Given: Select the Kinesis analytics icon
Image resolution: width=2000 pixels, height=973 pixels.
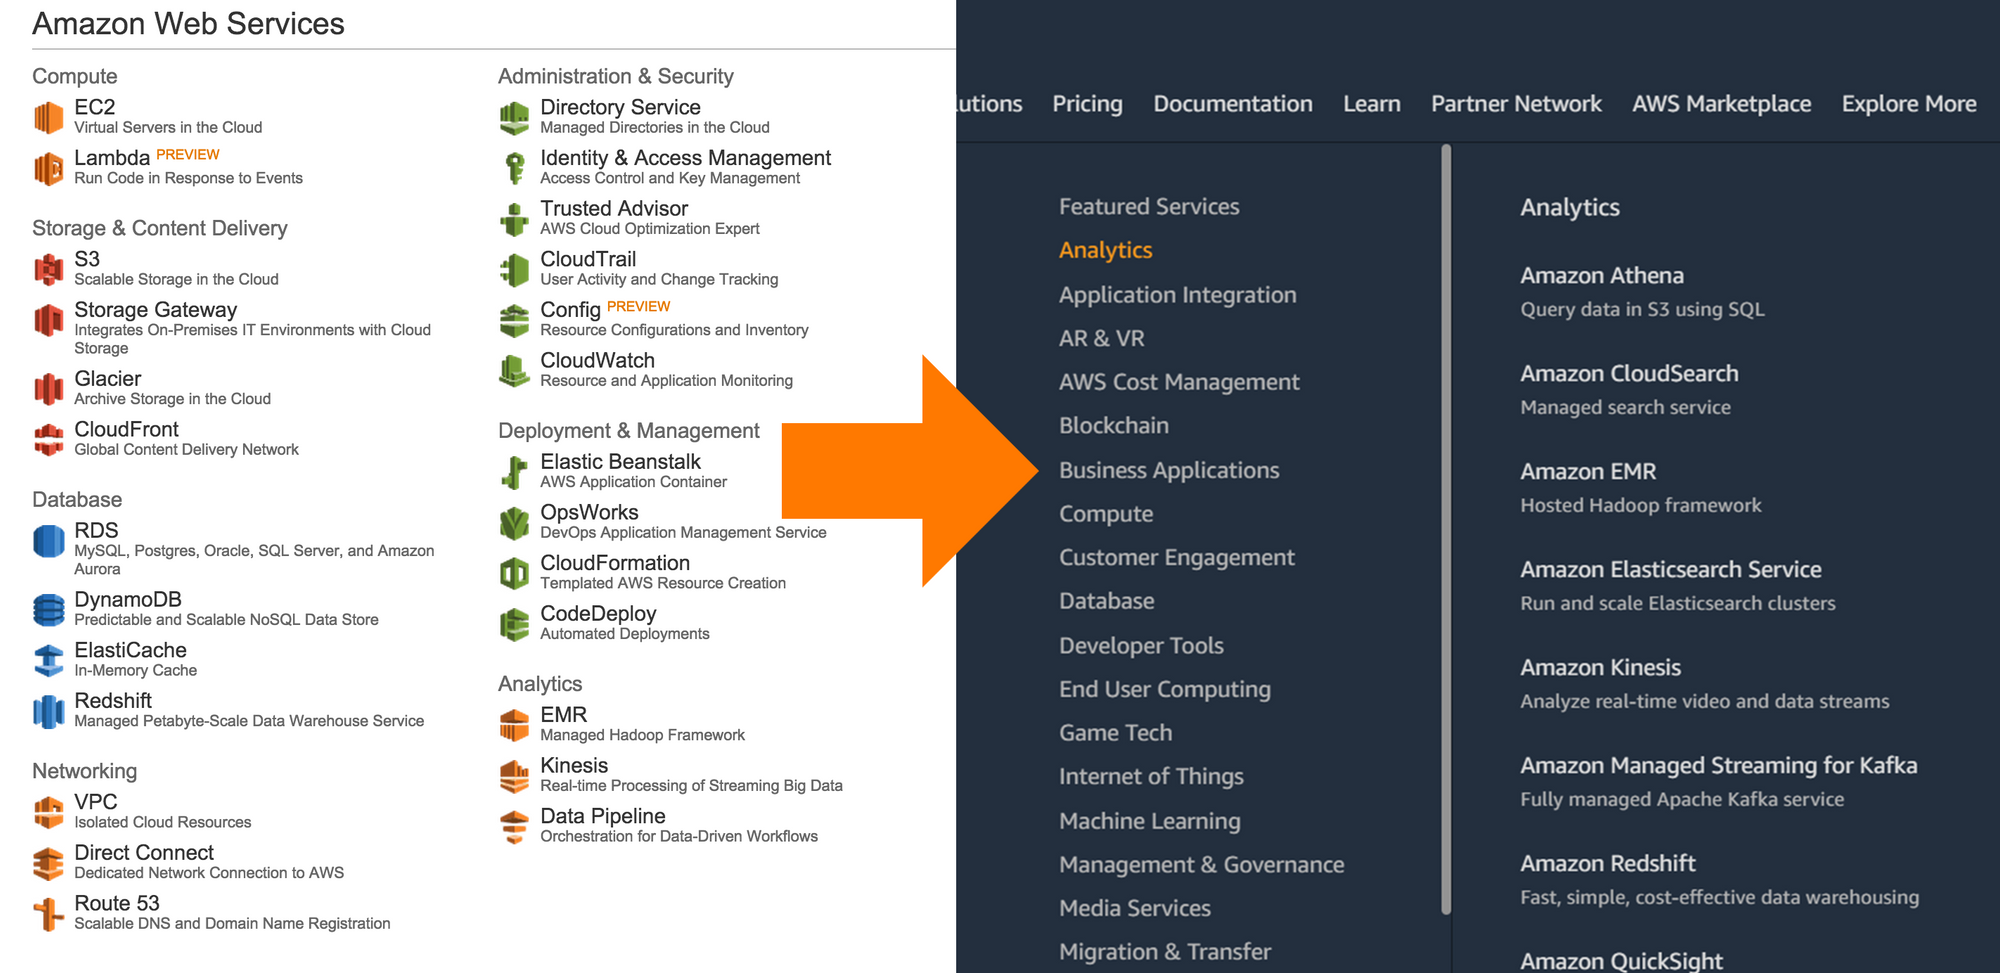Looking at the screenshot, I should coord(514,775).
